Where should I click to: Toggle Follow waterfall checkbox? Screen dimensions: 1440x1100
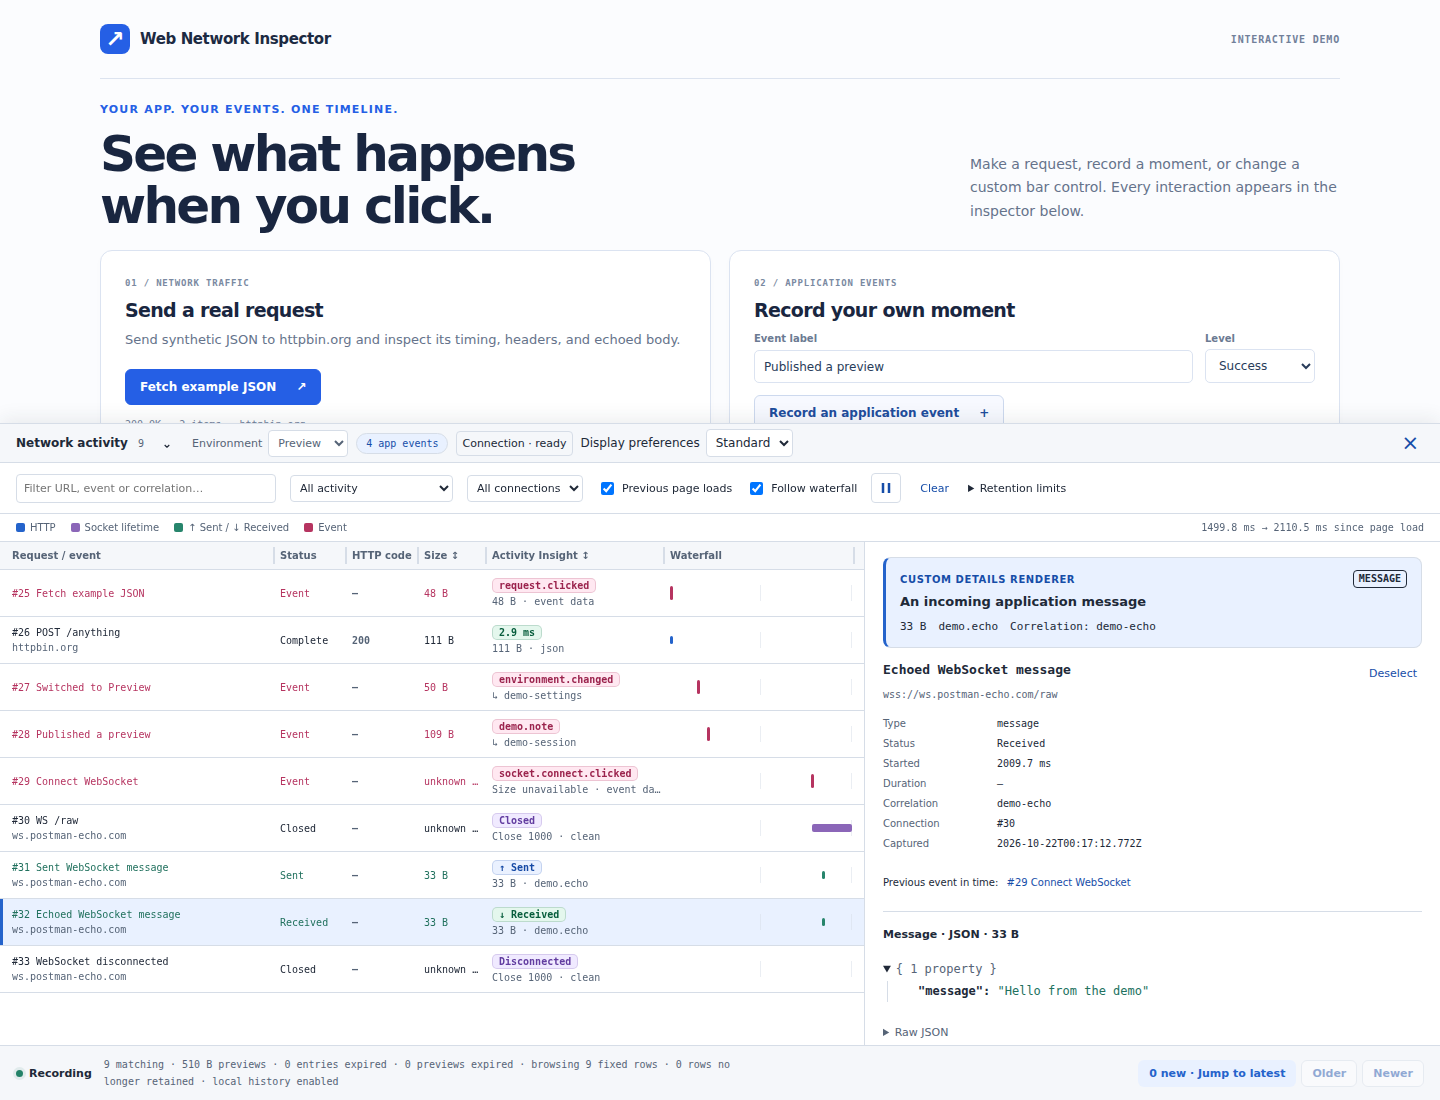coord(756,488)
